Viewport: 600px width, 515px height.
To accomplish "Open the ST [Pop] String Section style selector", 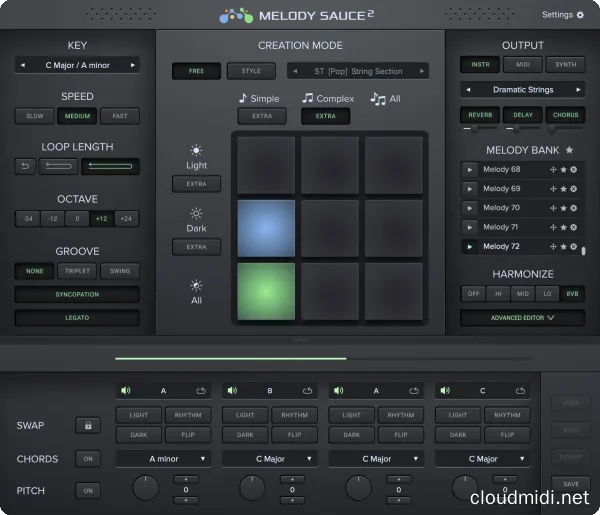I will click(358, 71).
